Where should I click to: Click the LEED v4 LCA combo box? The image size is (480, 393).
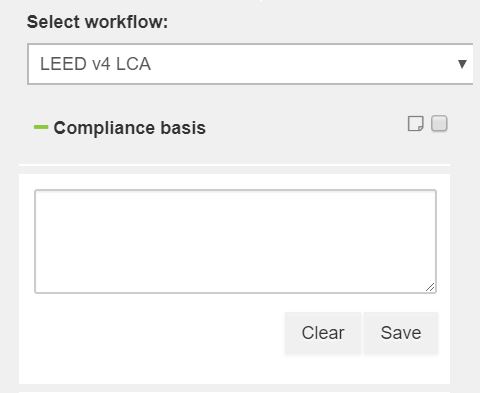click(250, 64)
